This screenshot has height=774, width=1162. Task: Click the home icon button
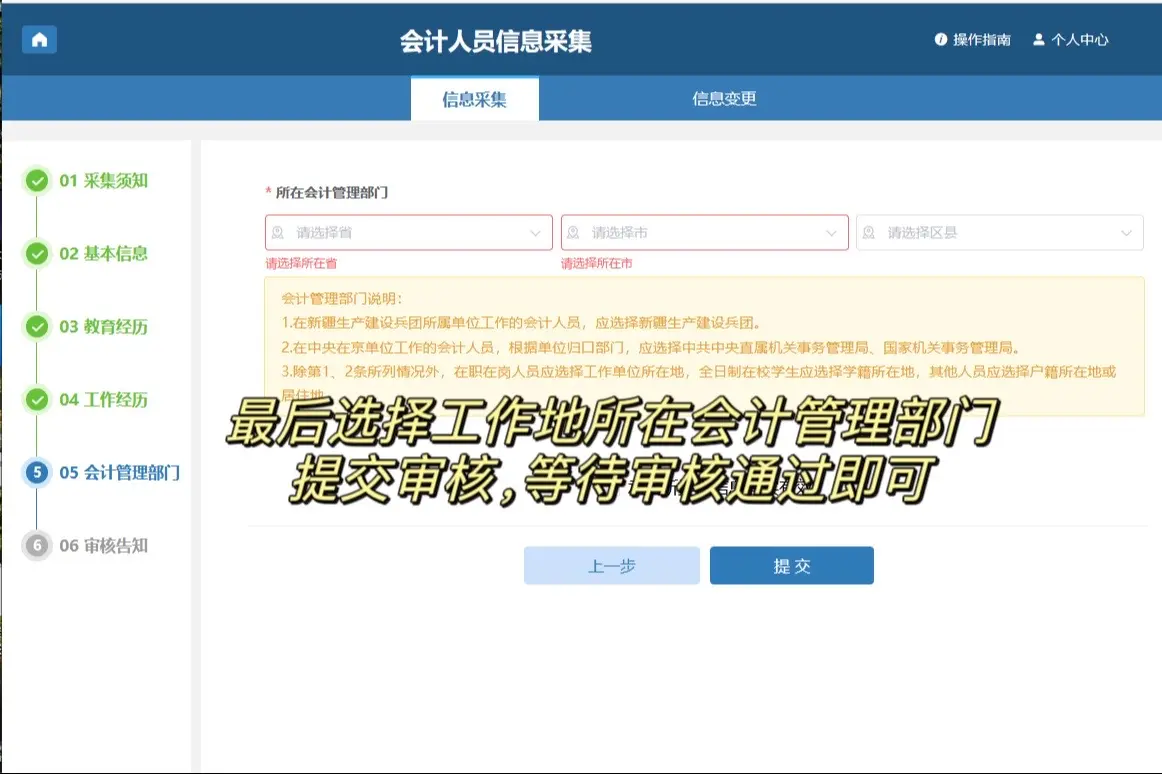coord(39,40)
